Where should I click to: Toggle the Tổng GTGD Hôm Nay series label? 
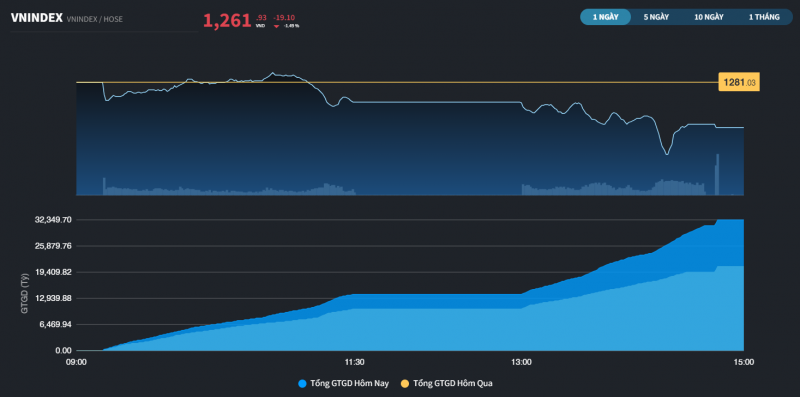pos(344,383)
